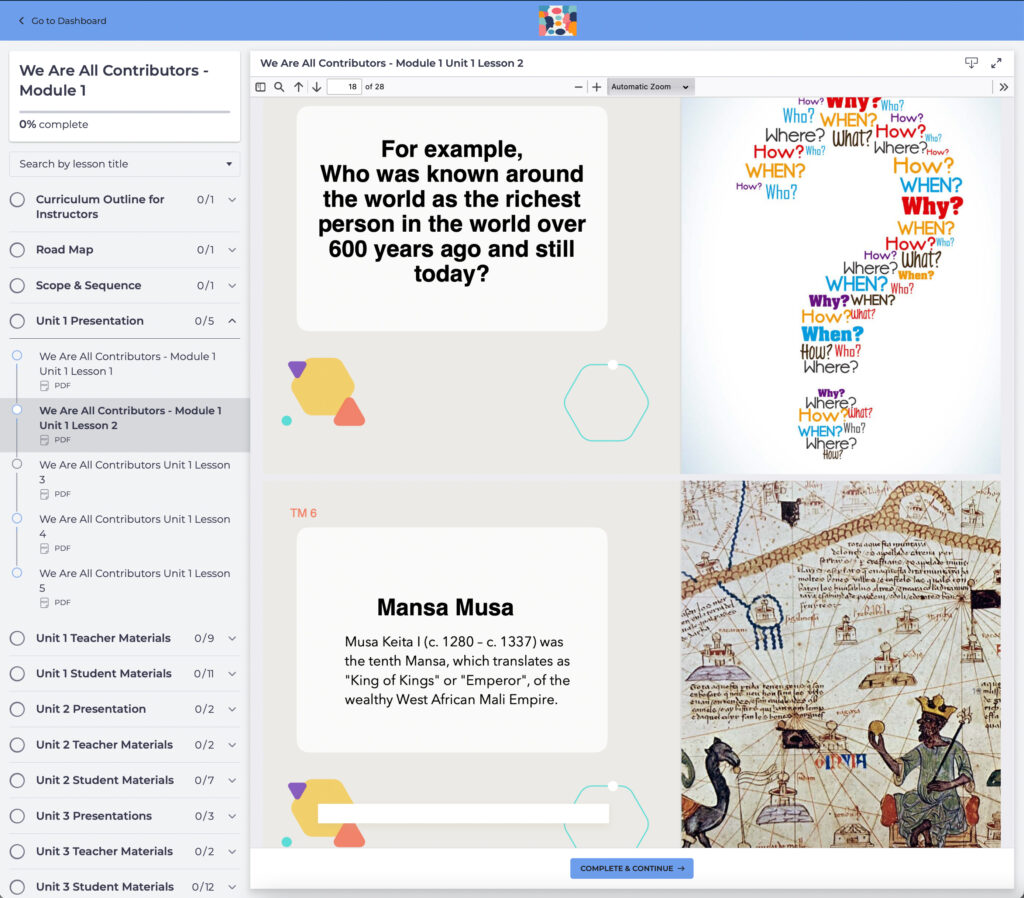Expand the lesson viewer to fullscreen

pos(996,63)
